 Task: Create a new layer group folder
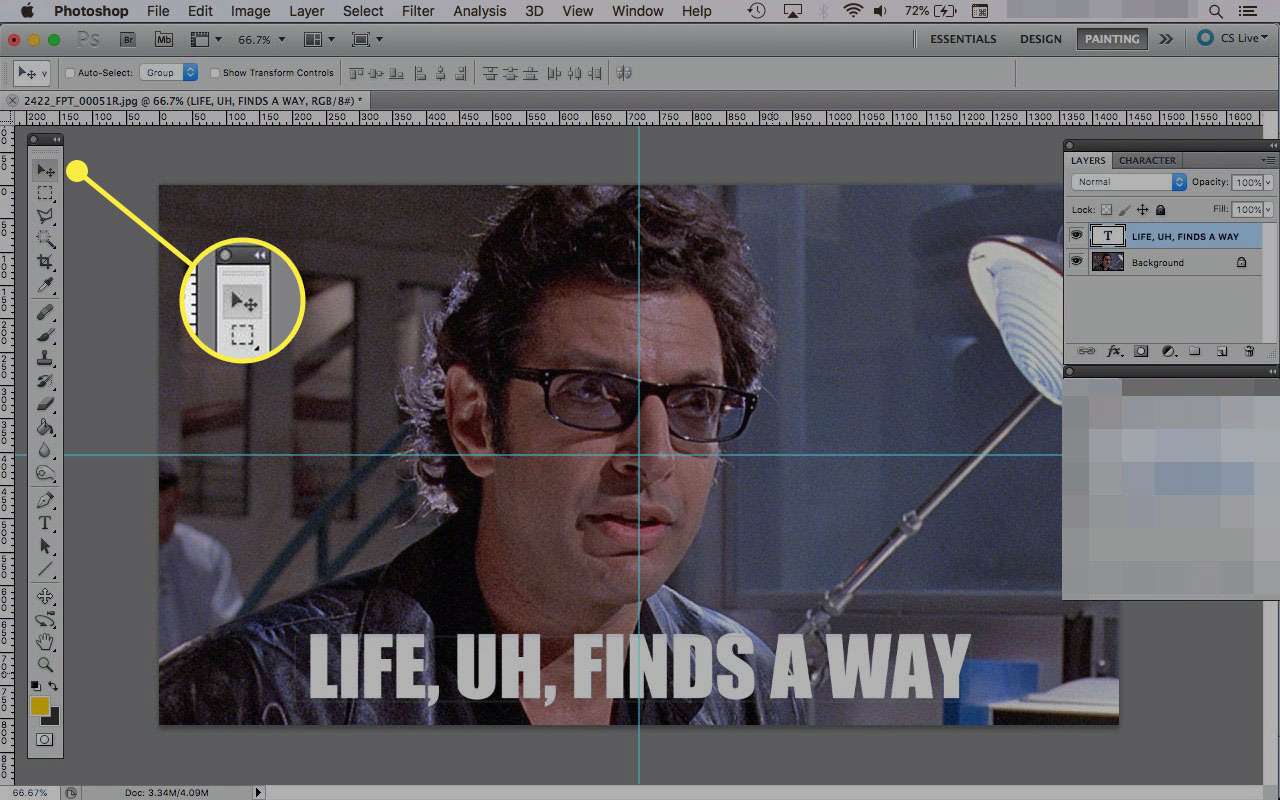click(1194, 352)
